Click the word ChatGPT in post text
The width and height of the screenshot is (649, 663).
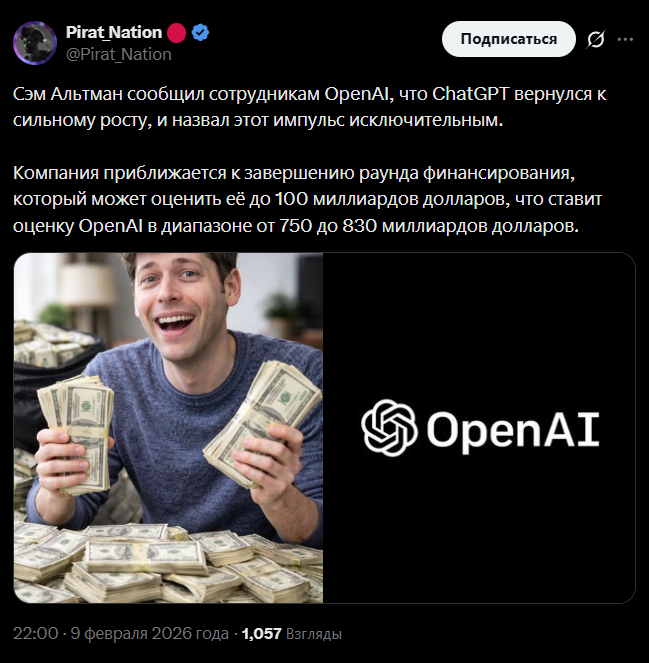[470, 94]
